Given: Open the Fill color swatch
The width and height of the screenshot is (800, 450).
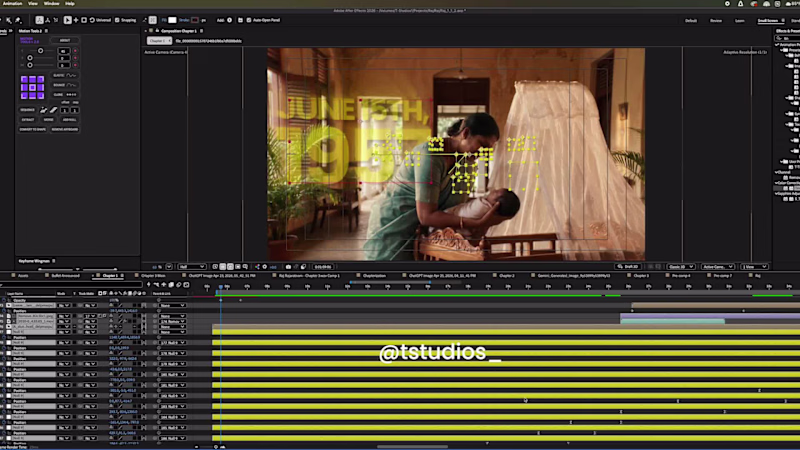Looking at the screenshot, I should 172,20.
